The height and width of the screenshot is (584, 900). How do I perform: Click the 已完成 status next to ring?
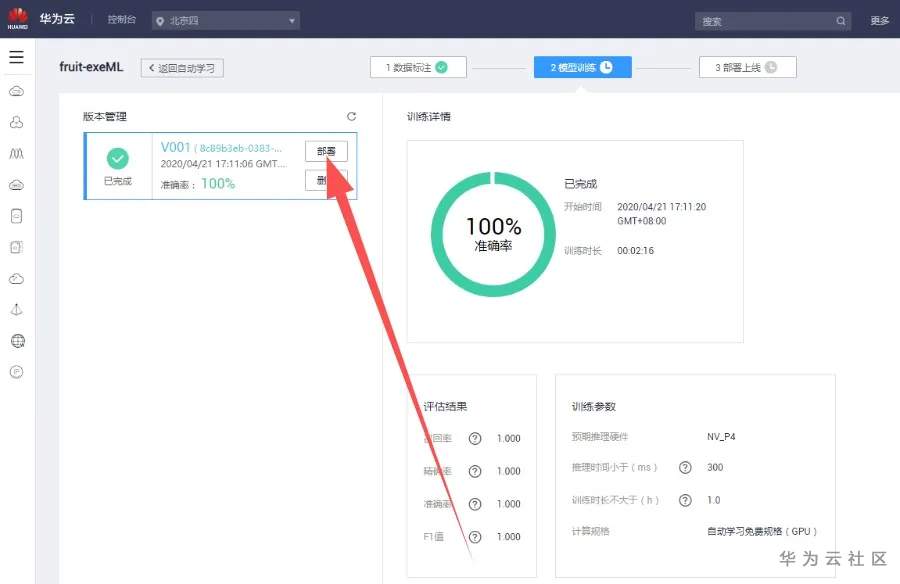pos(580,184)
